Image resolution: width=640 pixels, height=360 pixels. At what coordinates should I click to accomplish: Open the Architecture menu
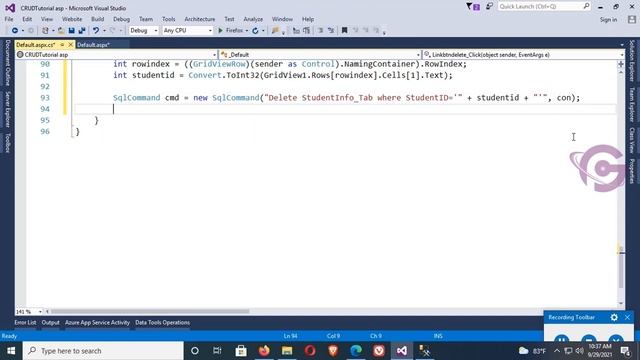[200, 19]
